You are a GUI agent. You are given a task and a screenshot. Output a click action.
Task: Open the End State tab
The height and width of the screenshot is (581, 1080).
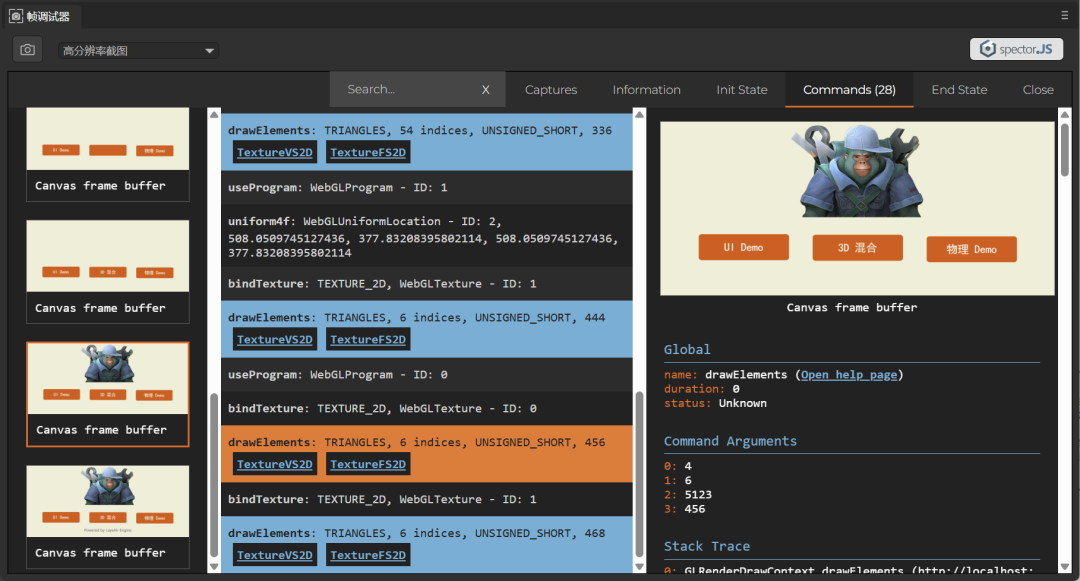959,89
